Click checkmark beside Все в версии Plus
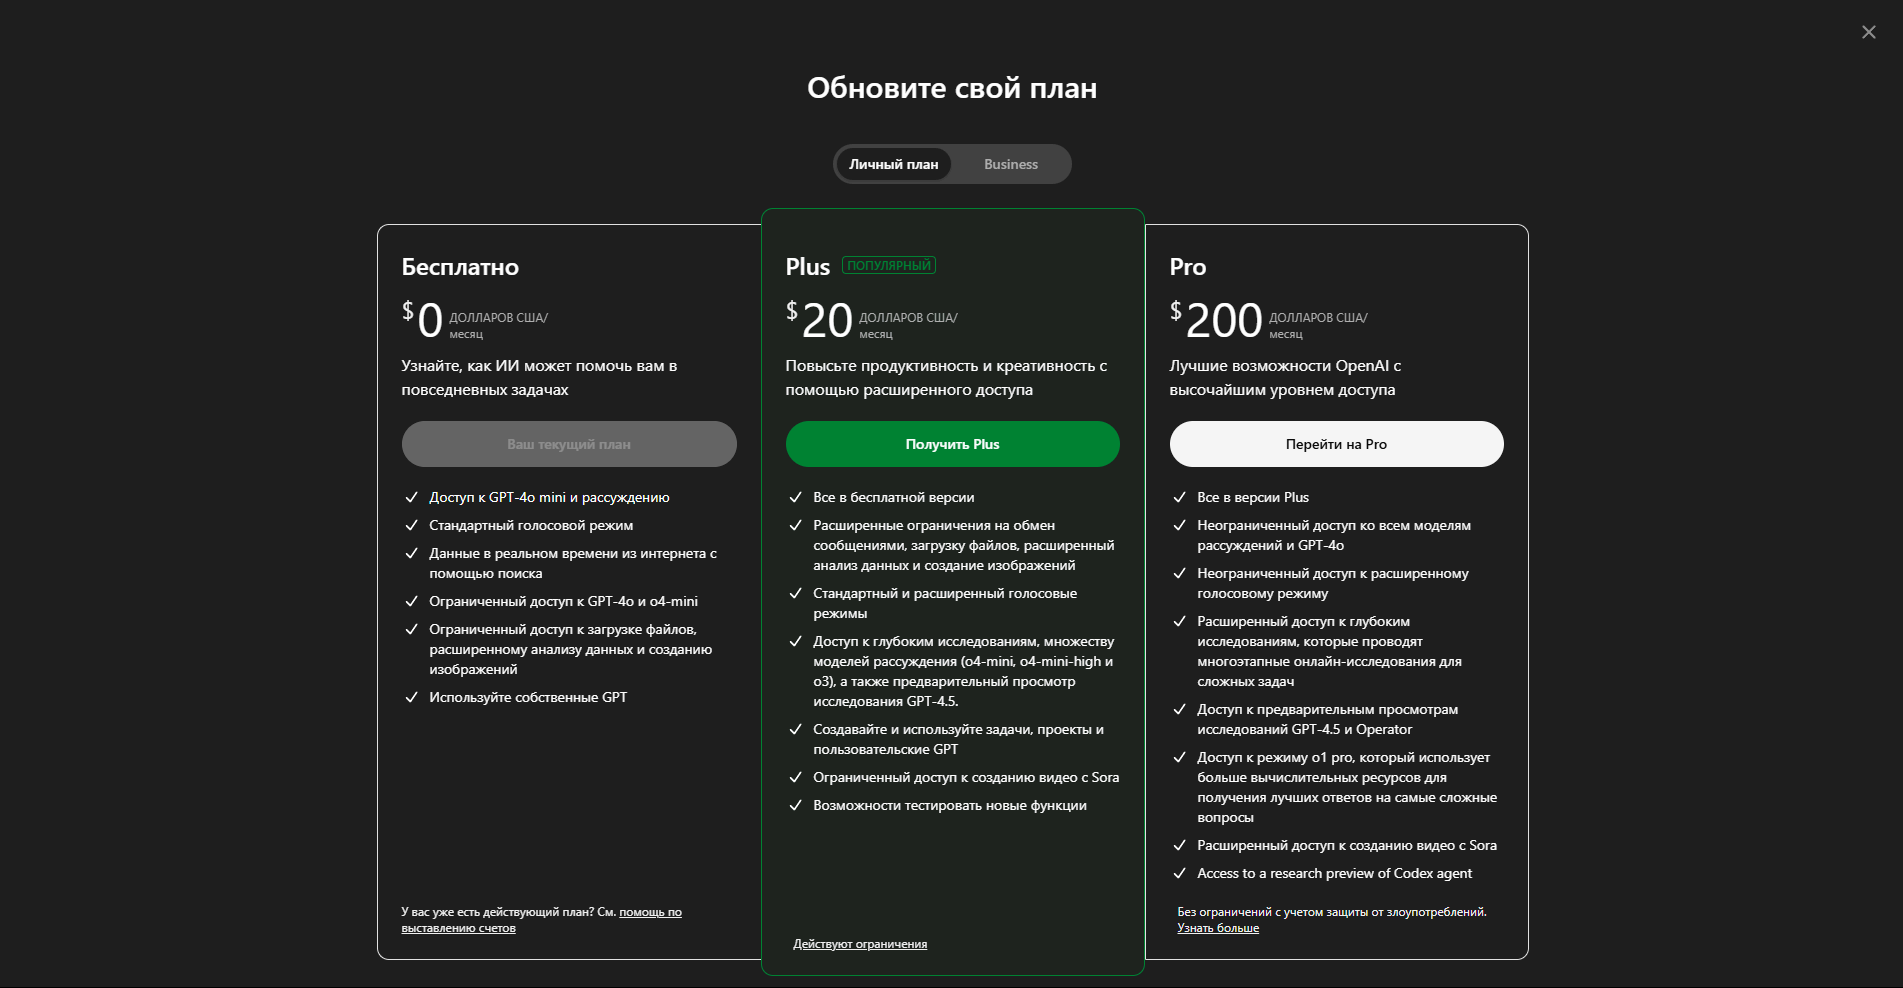1903x988 pixels. click(1179, 497)
